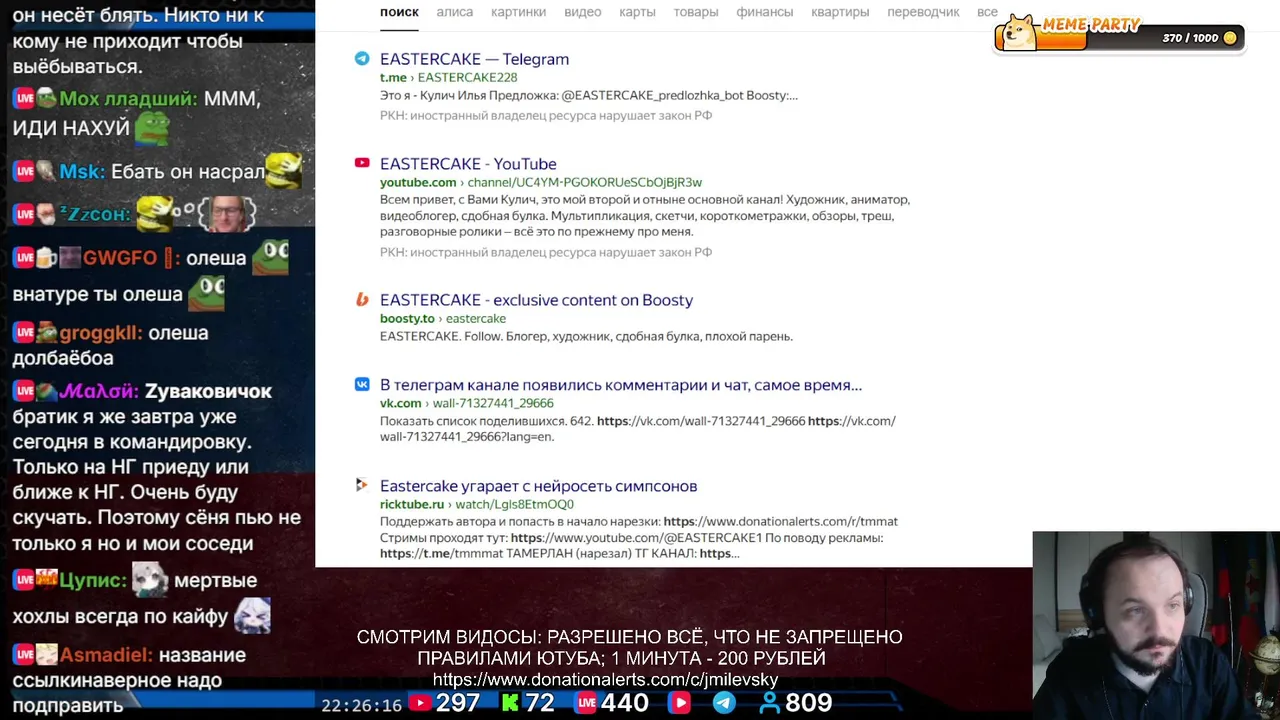The image size is (1280, 720).
Task: Click the boosty.to eastercake url
Action: click(443, 318)
